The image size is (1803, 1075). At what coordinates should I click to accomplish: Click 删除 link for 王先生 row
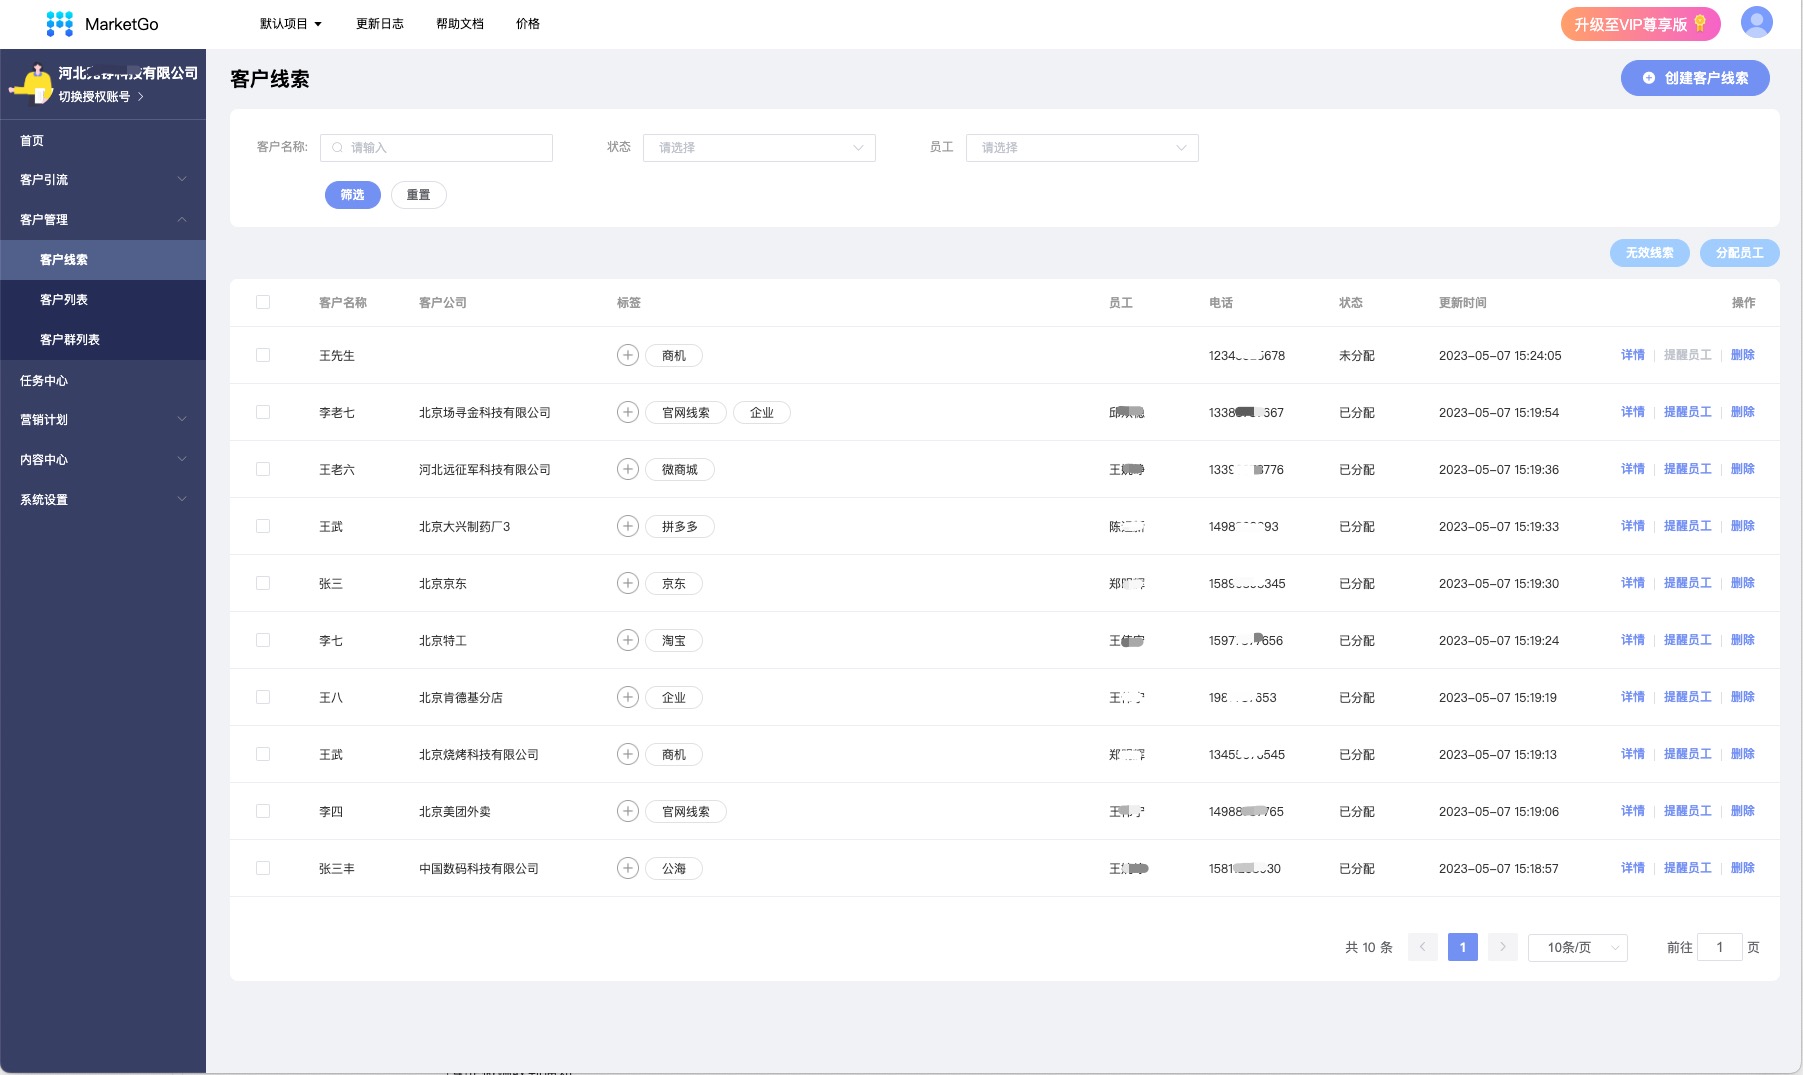coord(1742,355)
